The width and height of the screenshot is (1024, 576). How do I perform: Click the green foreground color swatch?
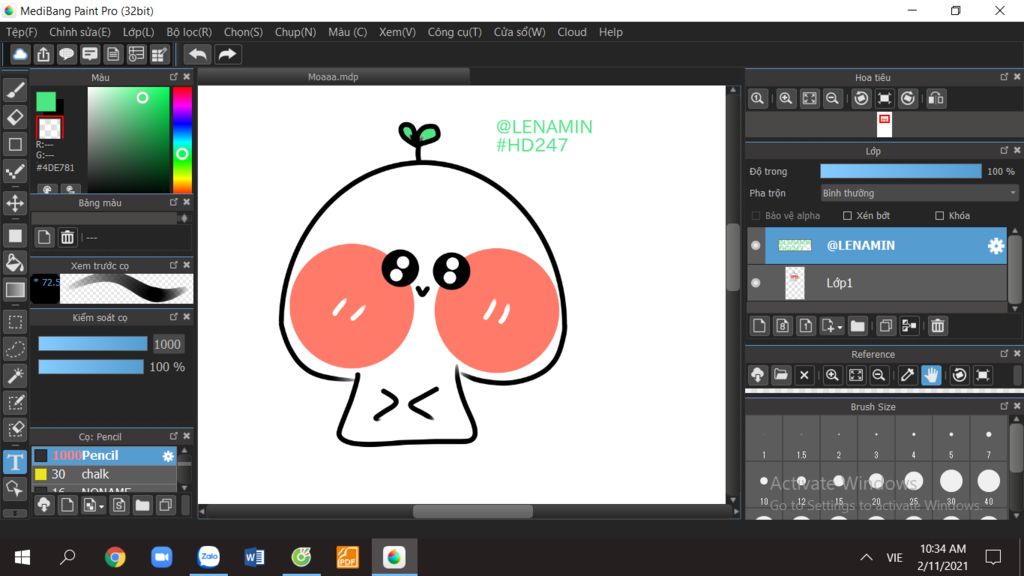(x=46, y=101)
